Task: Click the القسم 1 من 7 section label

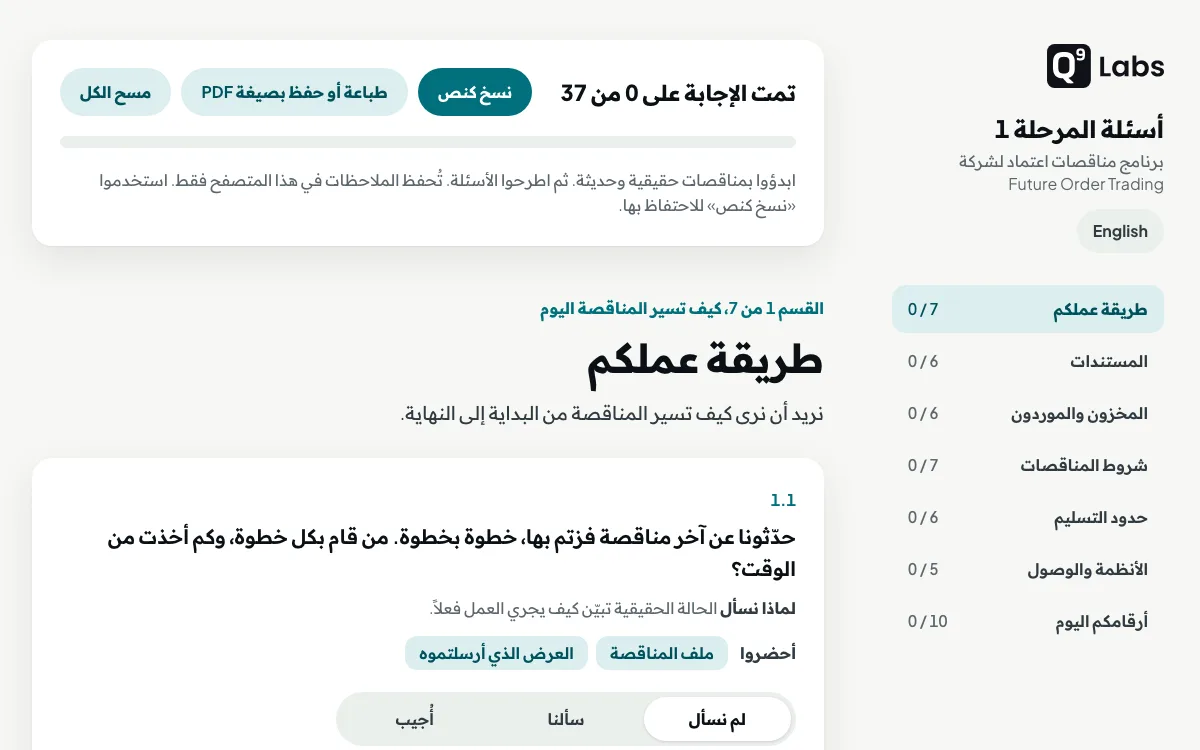Action: (x=682, y=309)
